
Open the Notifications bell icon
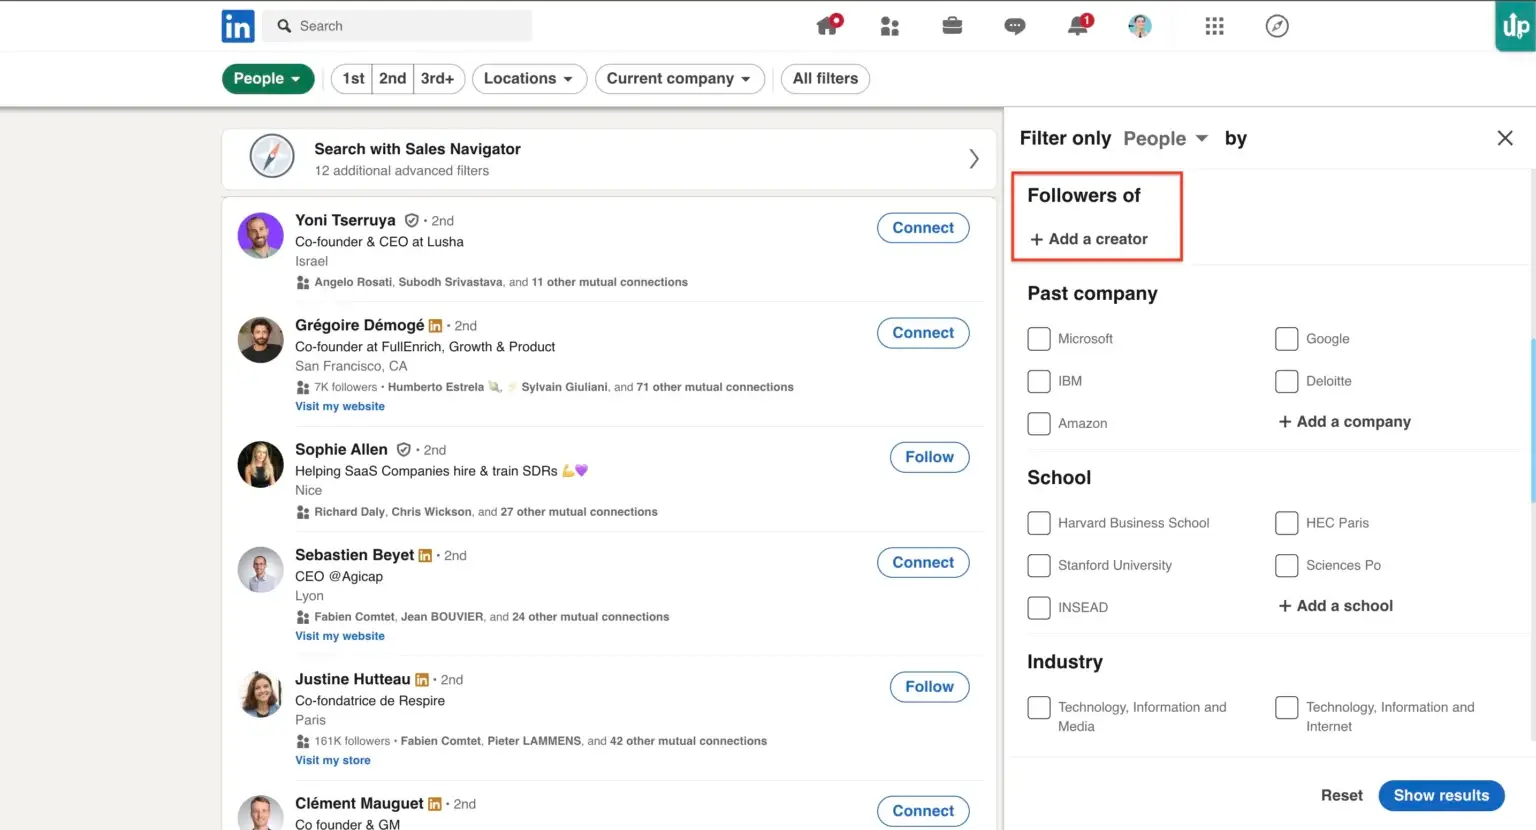[x=1079, y=25]
